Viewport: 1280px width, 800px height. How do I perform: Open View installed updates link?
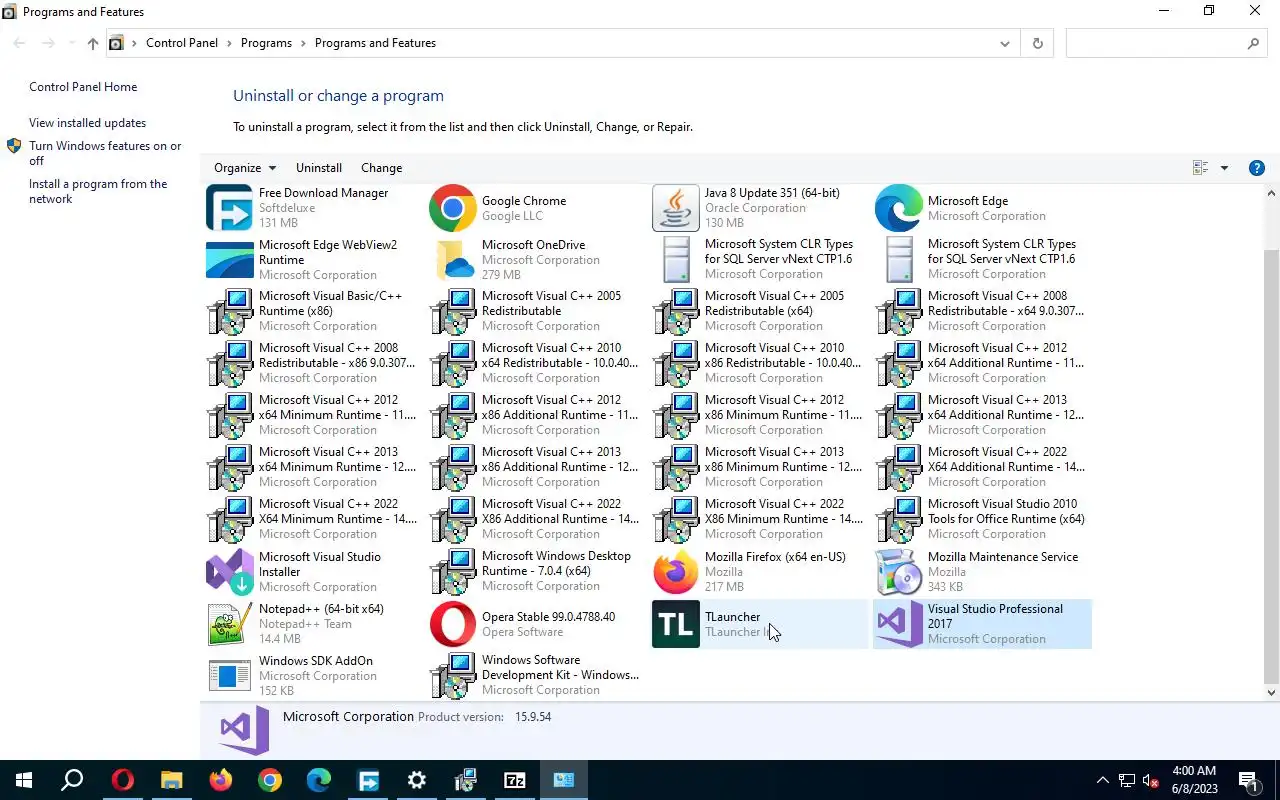pos(87,123)
